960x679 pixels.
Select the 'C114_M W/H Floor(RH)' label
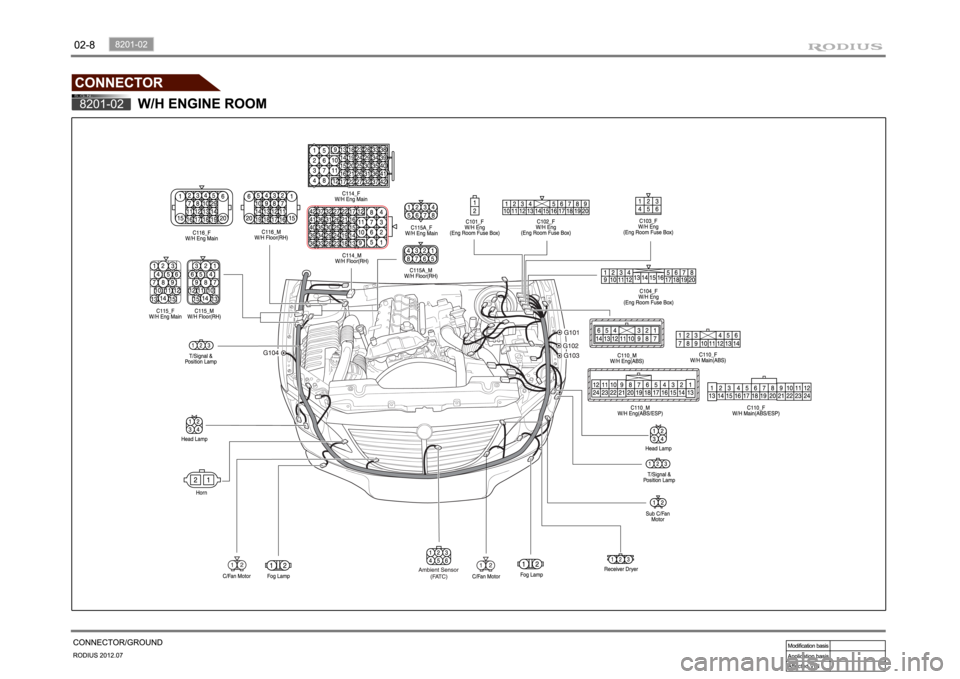[x=352, y=258]
